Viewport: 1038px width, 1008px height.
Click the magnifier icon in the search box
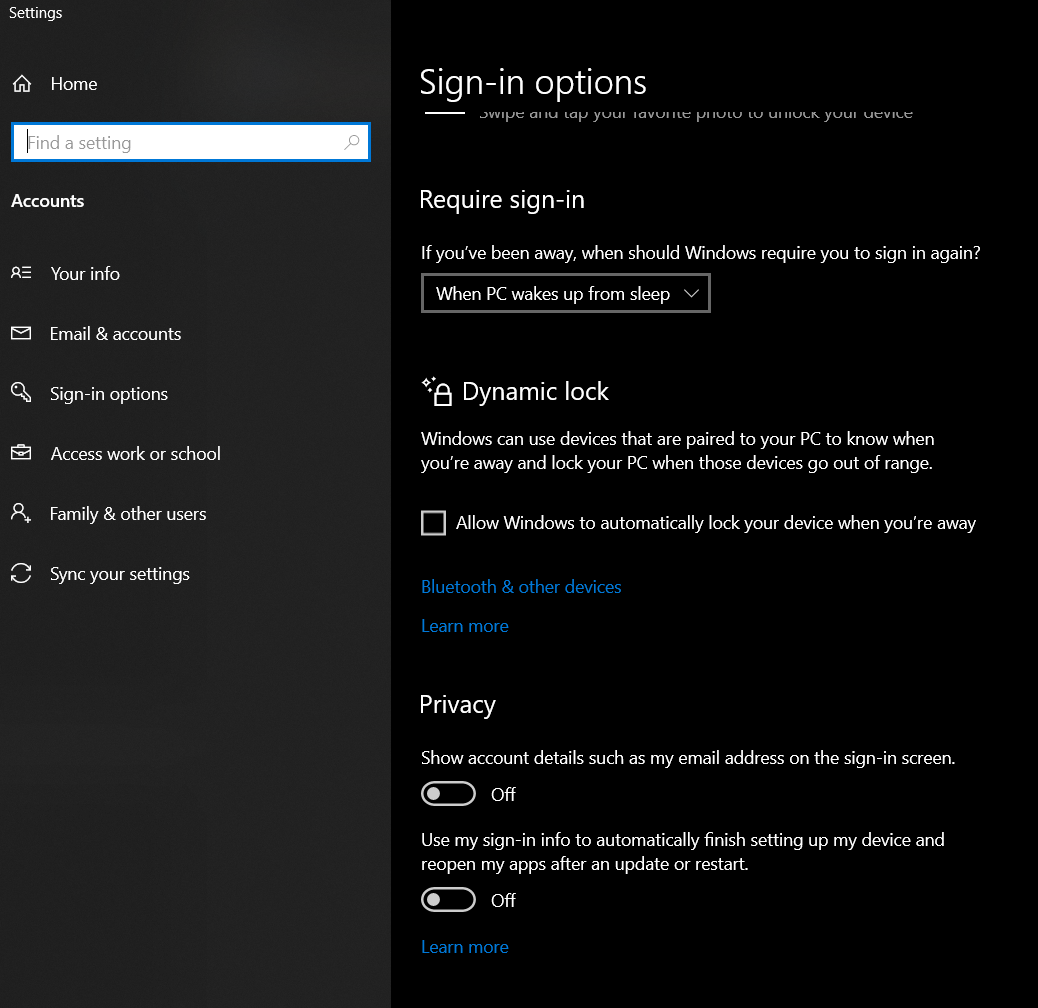pyautogui.click(x=352, y=143)
